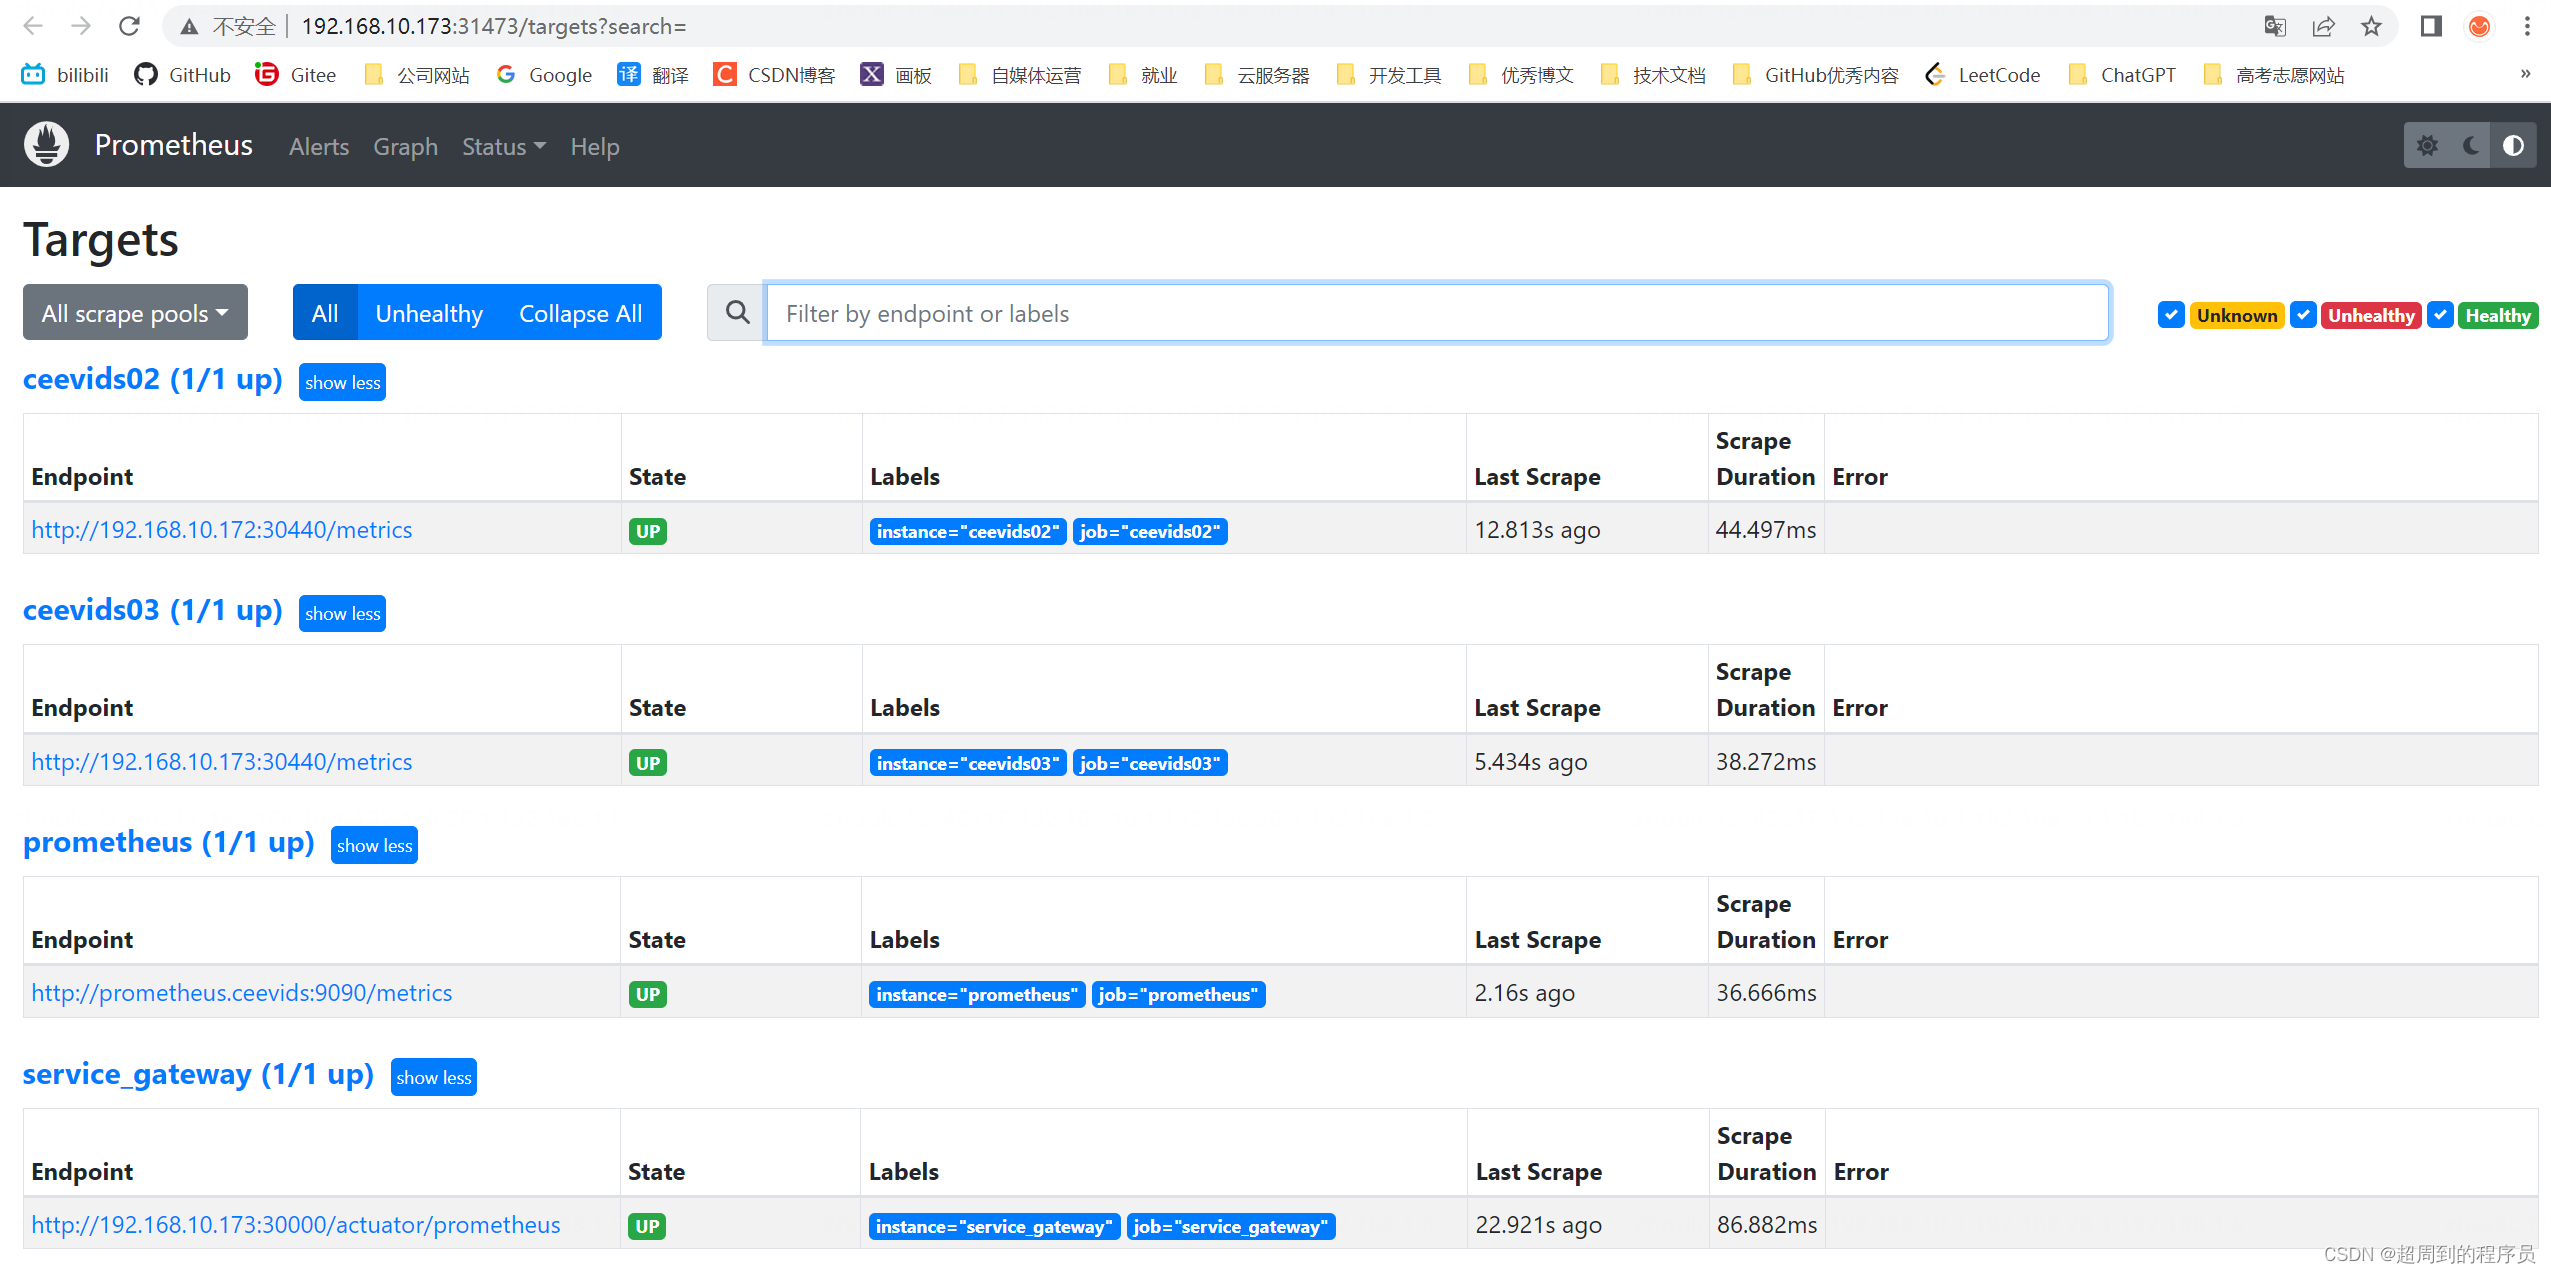Open Gitee bookmark
Viewport: 2551px width, 1273px height.
[295, 75]
